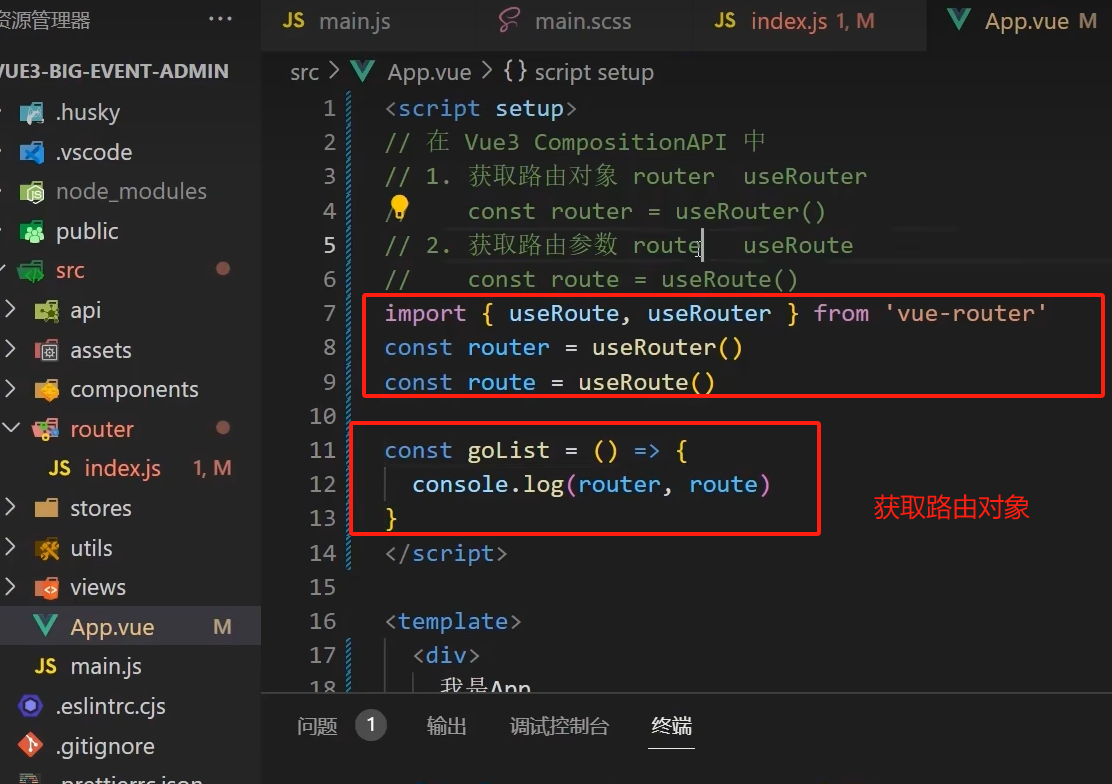This screenshot has height=784, width=1112.
Task: Click the api folder icon
Action: pyautogui.click(x=47, y=311)
